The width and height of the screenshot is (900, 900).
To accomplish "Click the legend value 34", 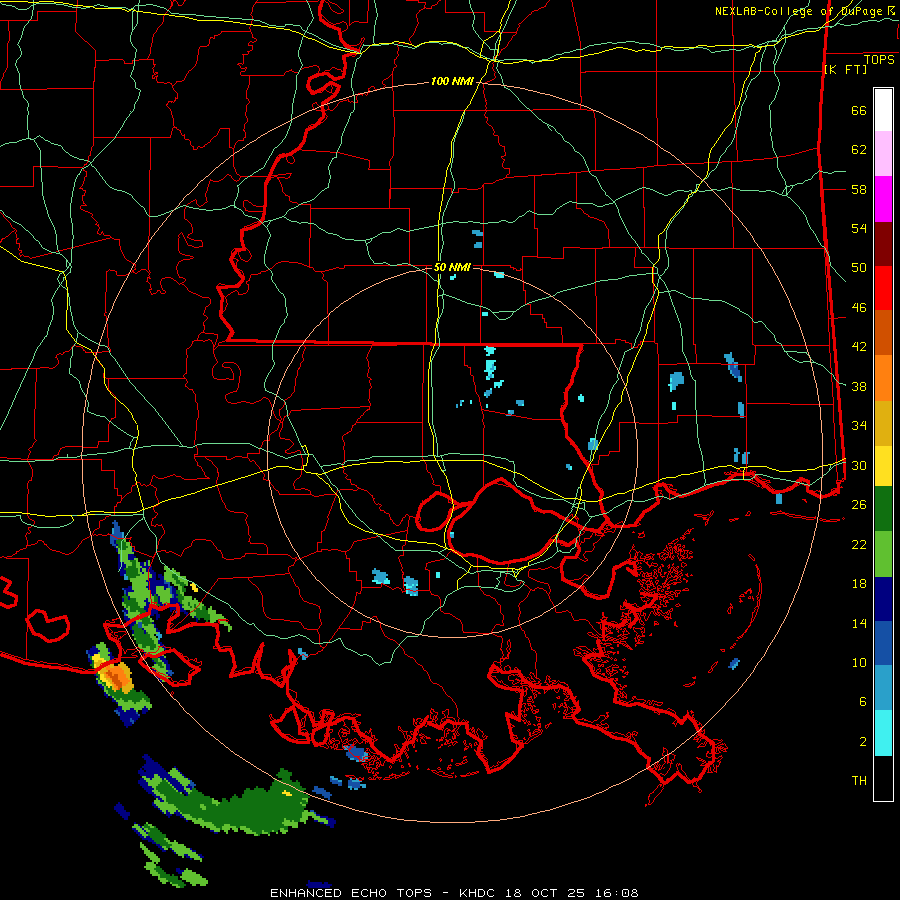I will 859,426.
